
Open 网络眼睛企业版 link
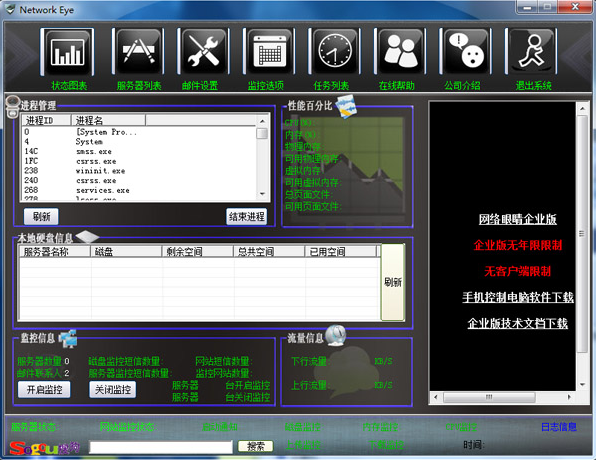(x=517, y=219)
